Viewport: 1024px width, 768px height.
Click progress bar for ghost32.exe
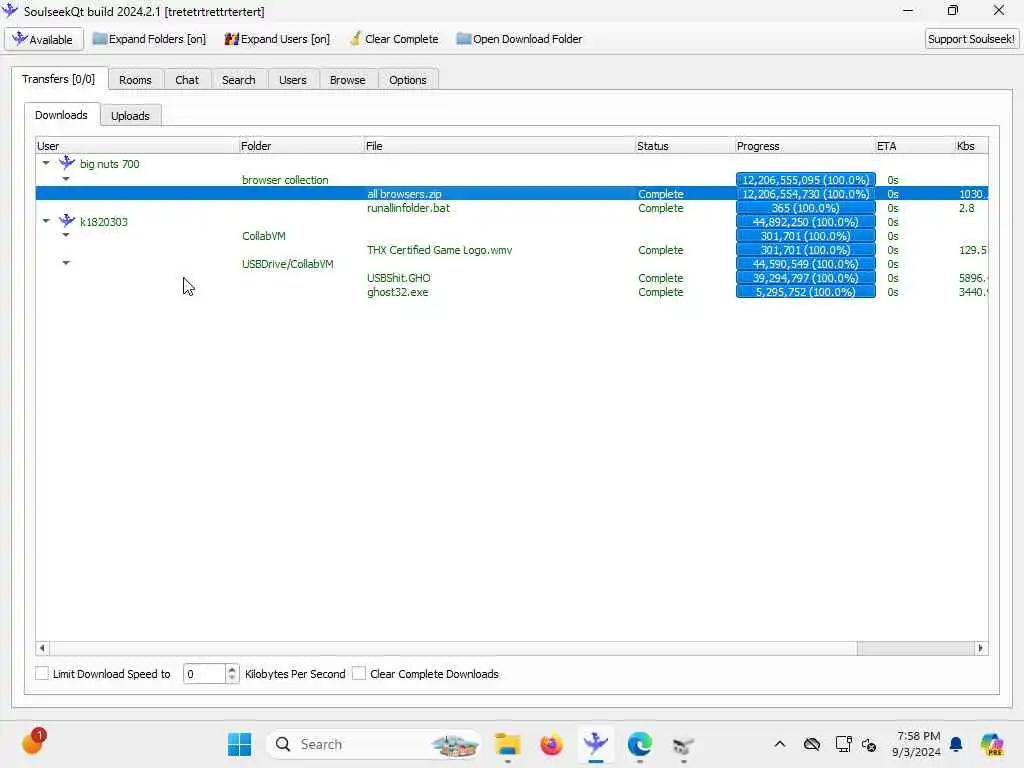click(805, 292)
